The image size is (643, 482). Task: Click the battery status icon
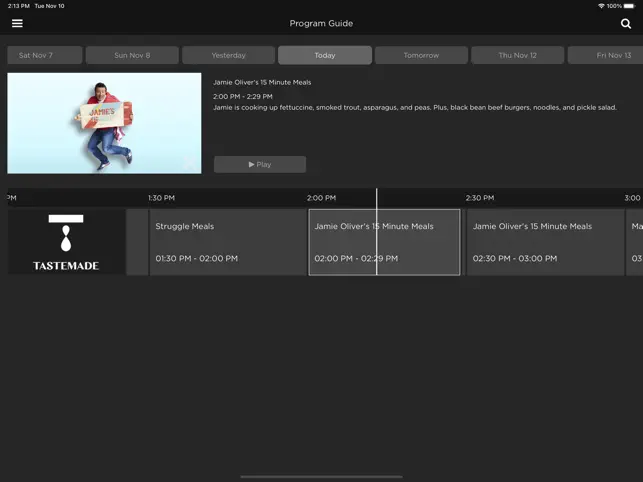[629, 6]
